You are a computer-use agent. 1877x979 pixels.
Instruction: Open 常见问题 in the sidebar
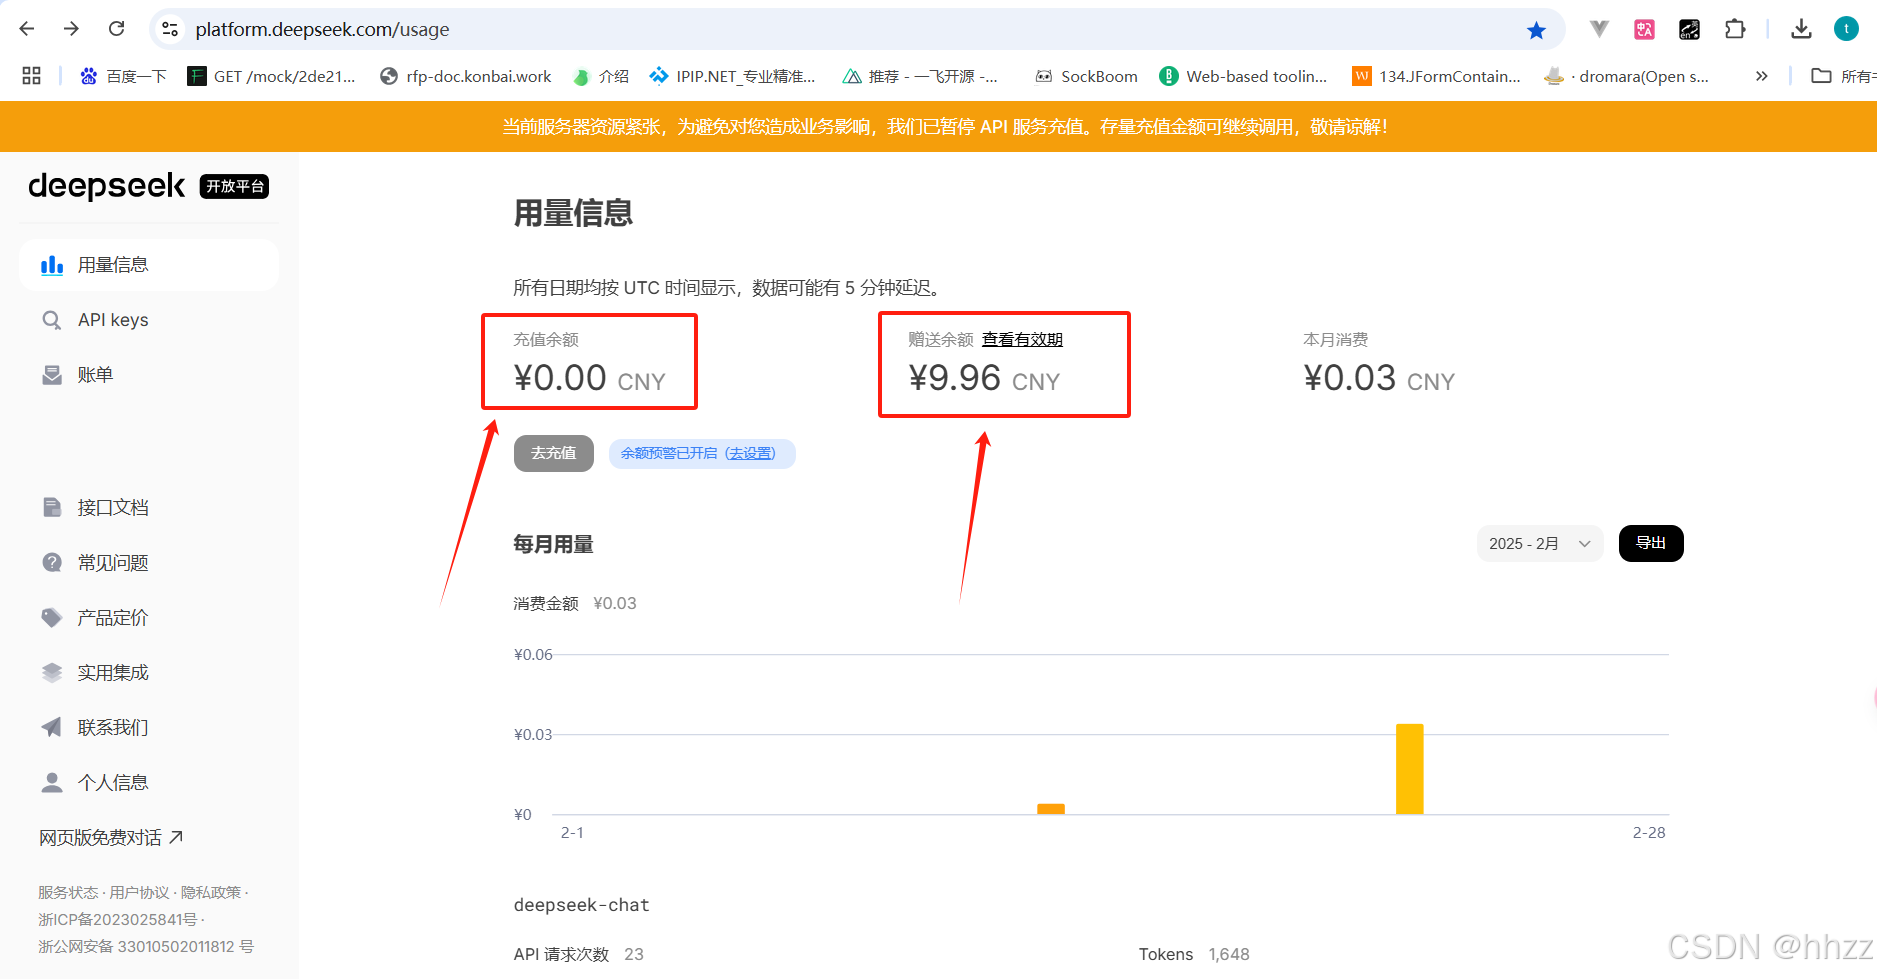coord(149,563)
